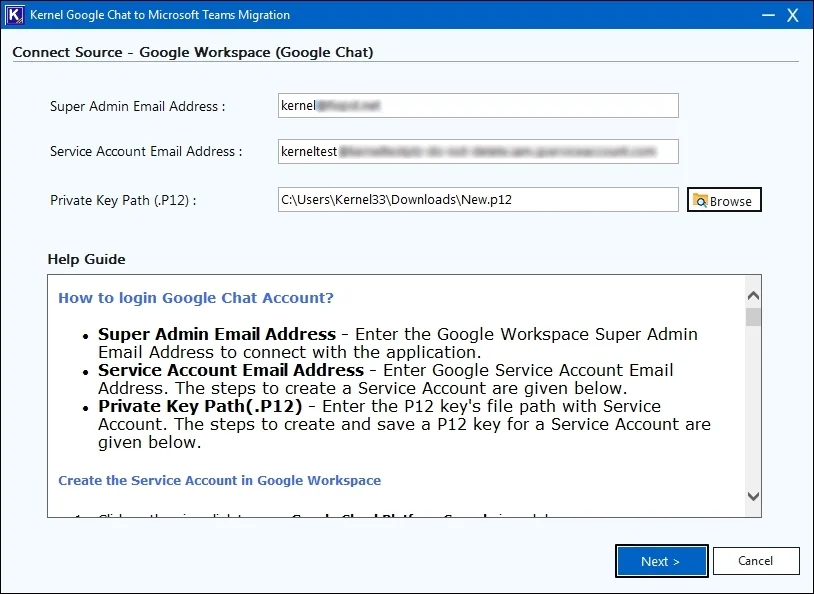
Task: Click 'Create the Service Account in Google Workspace'
Action: 220,480
